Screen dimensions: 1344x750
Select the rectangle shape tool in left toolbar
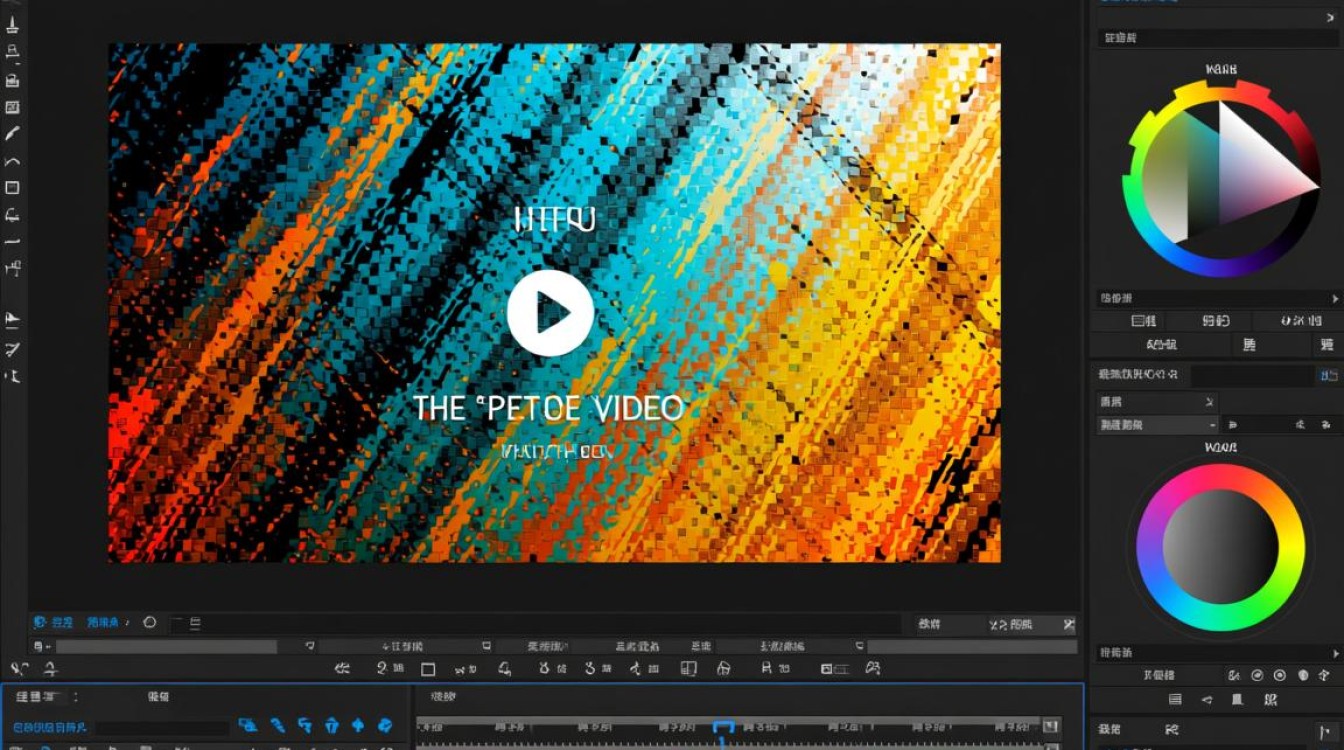point(13,188)
